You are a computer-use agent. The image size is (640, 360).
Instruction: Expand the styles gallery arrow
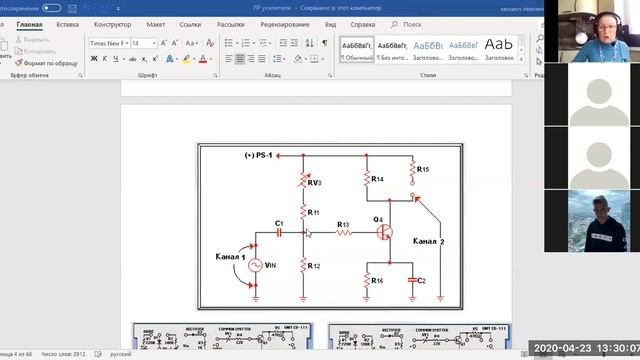[521, 60]
